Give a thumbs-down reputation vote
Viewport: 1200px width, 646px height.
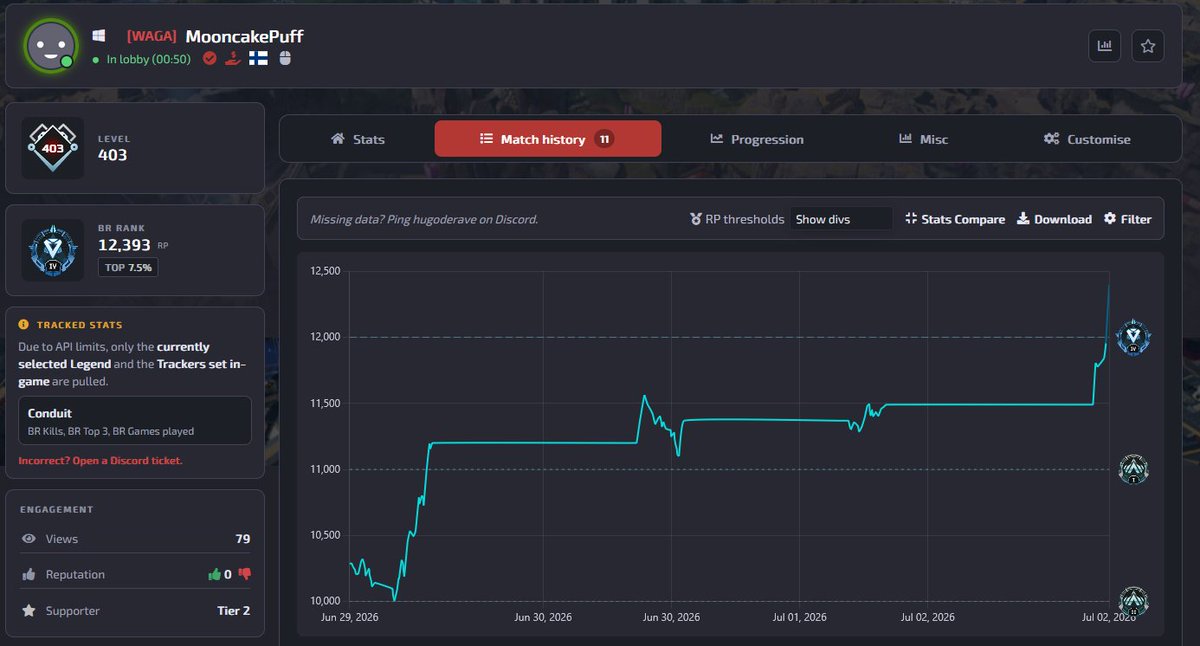[x=244, y=574]
